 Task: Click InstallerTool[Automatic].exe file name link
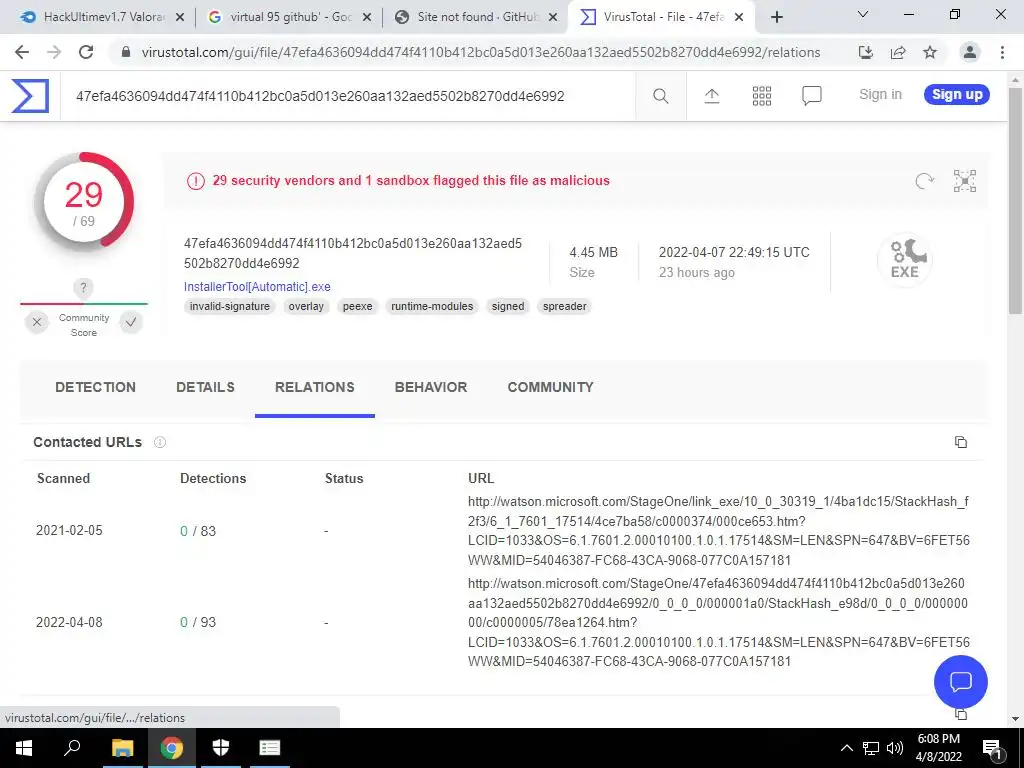pos(257,287)
